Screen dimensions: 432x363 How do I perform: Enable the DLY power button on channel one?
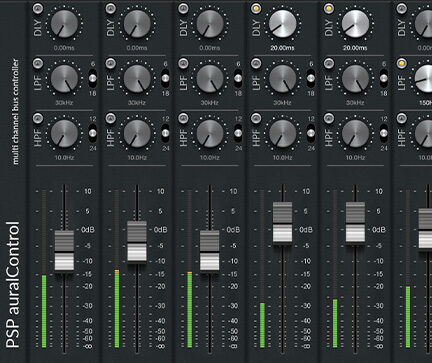point(38,8)
